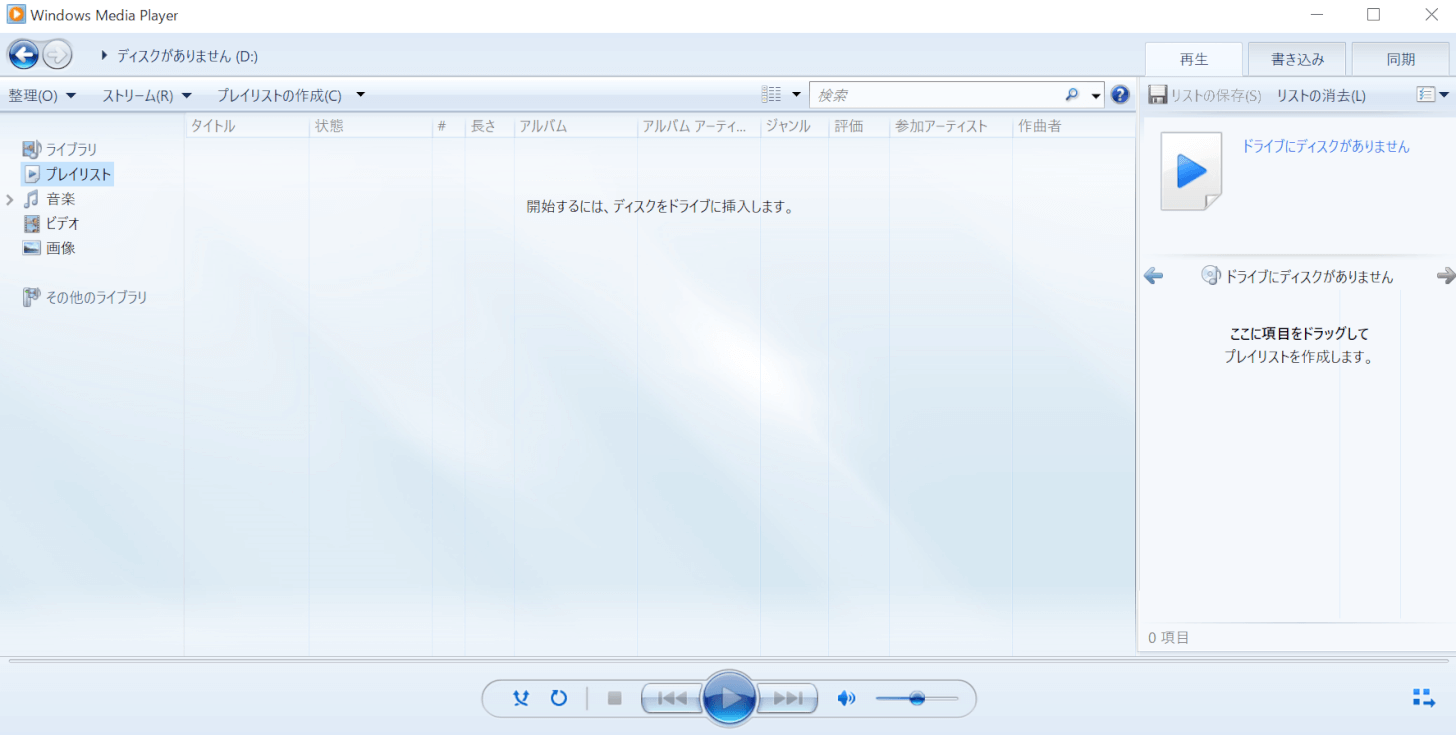1456x735 pixels.
Task: Switch to the 書き込み tab
Action: point(1297,59)
